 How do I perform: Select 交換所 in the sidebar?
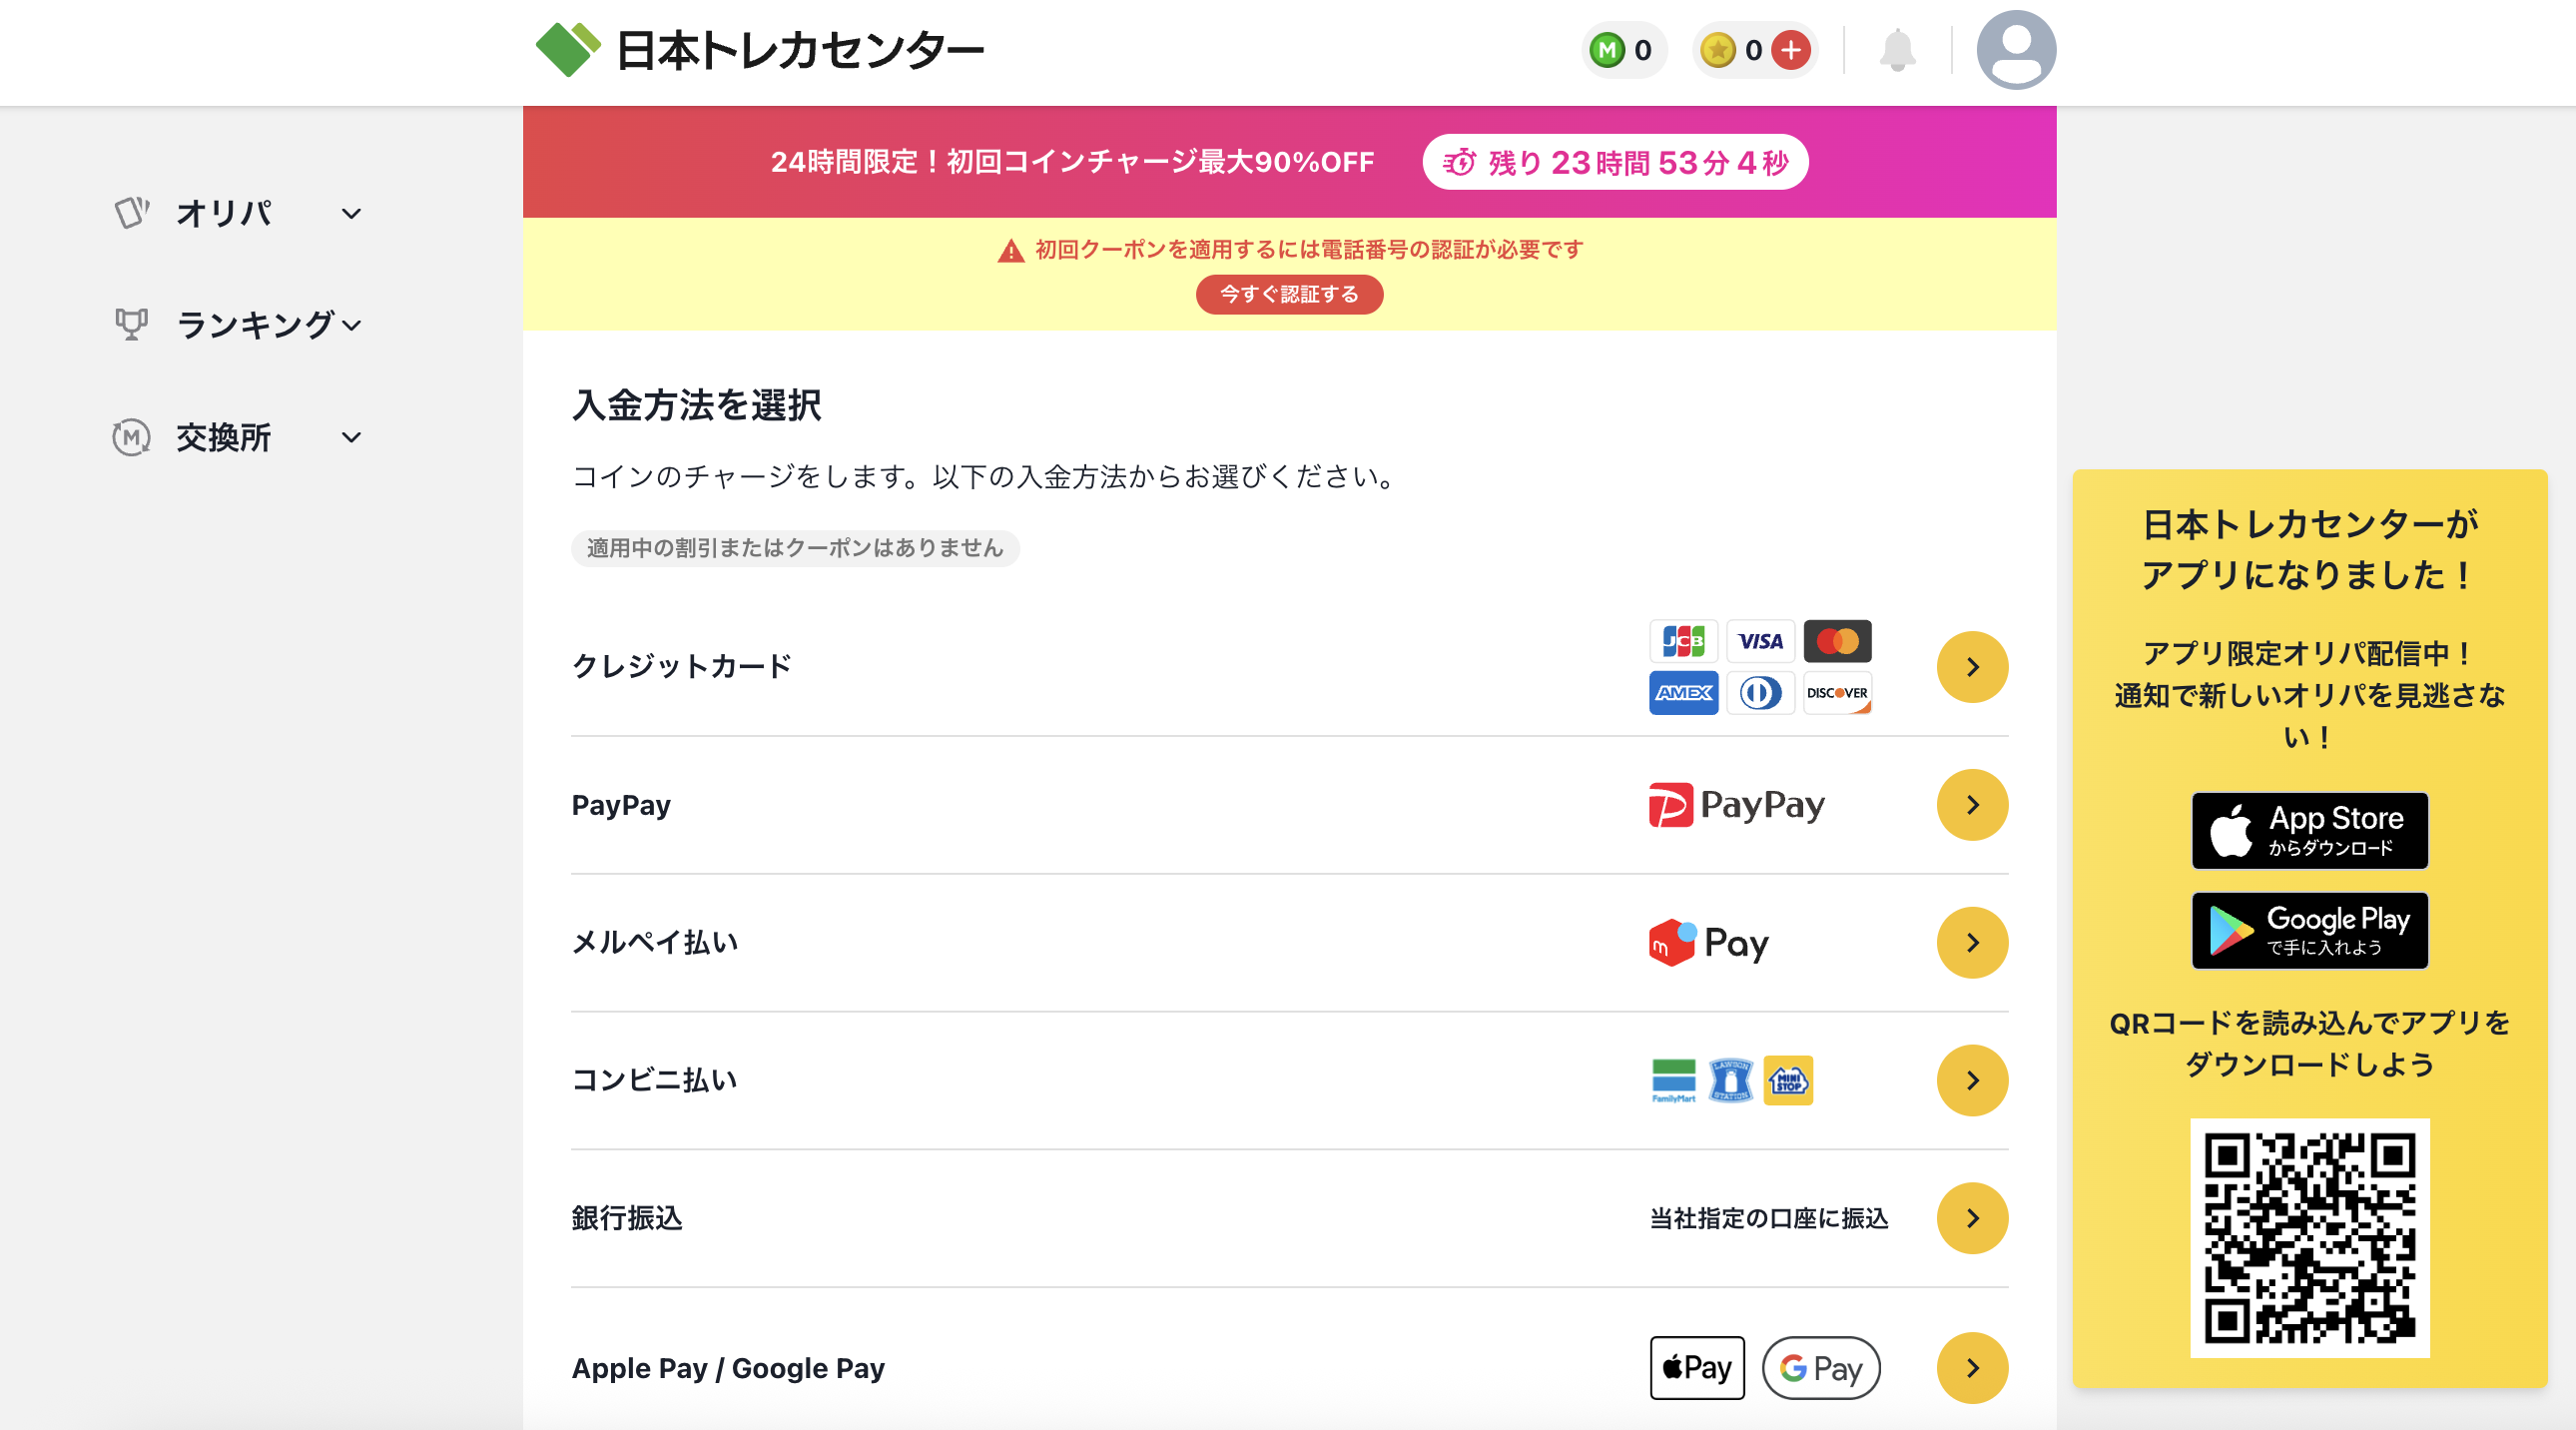222,437
